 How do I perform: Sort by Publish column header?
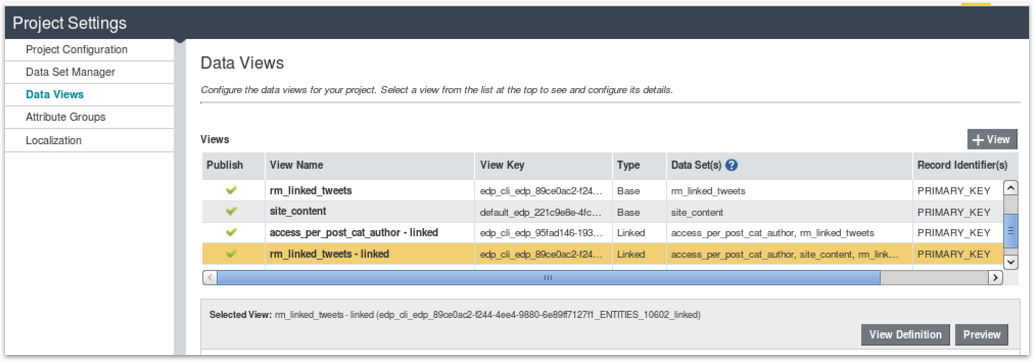[233, 166]
